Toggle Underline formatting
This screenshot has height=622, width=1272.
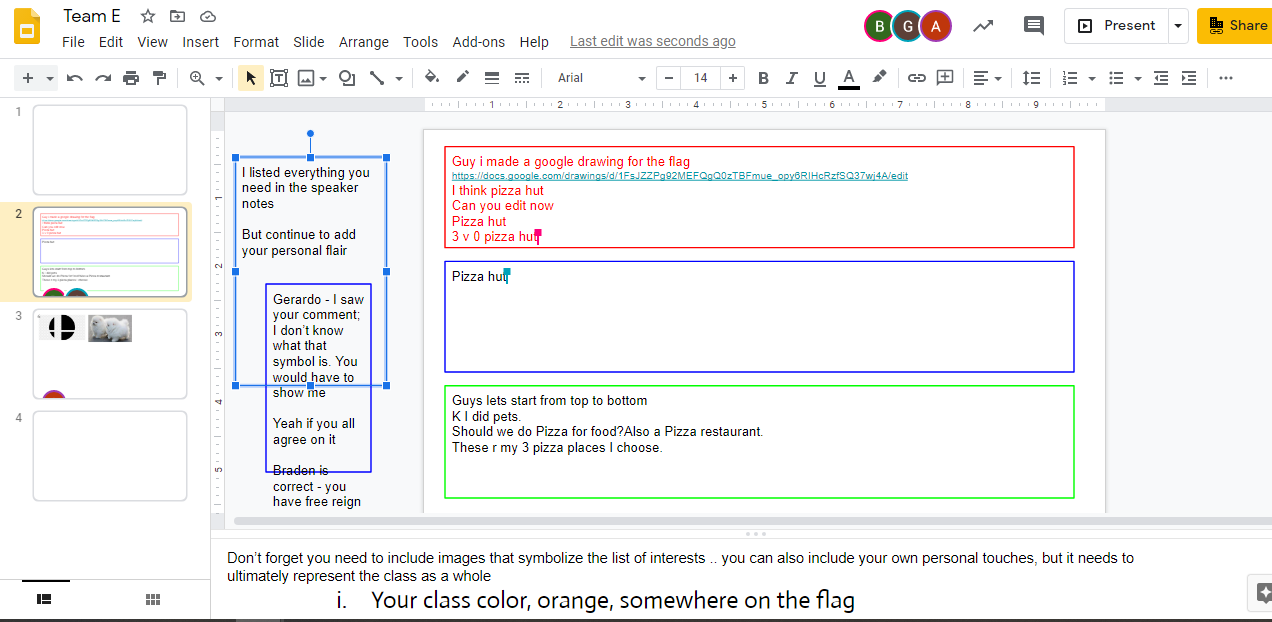tap(820, 78)
